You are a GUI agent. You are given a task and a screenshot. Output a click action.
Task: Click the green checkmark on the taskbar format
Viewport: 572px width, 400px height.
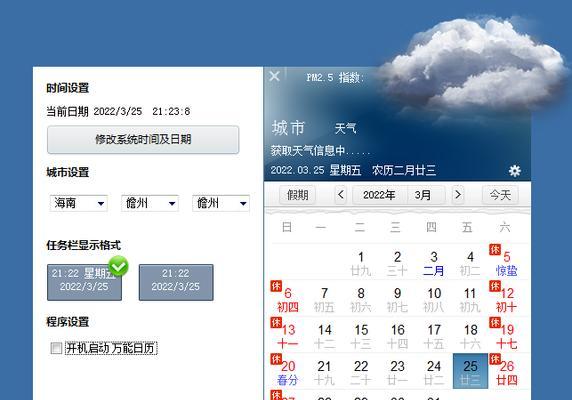119,266
